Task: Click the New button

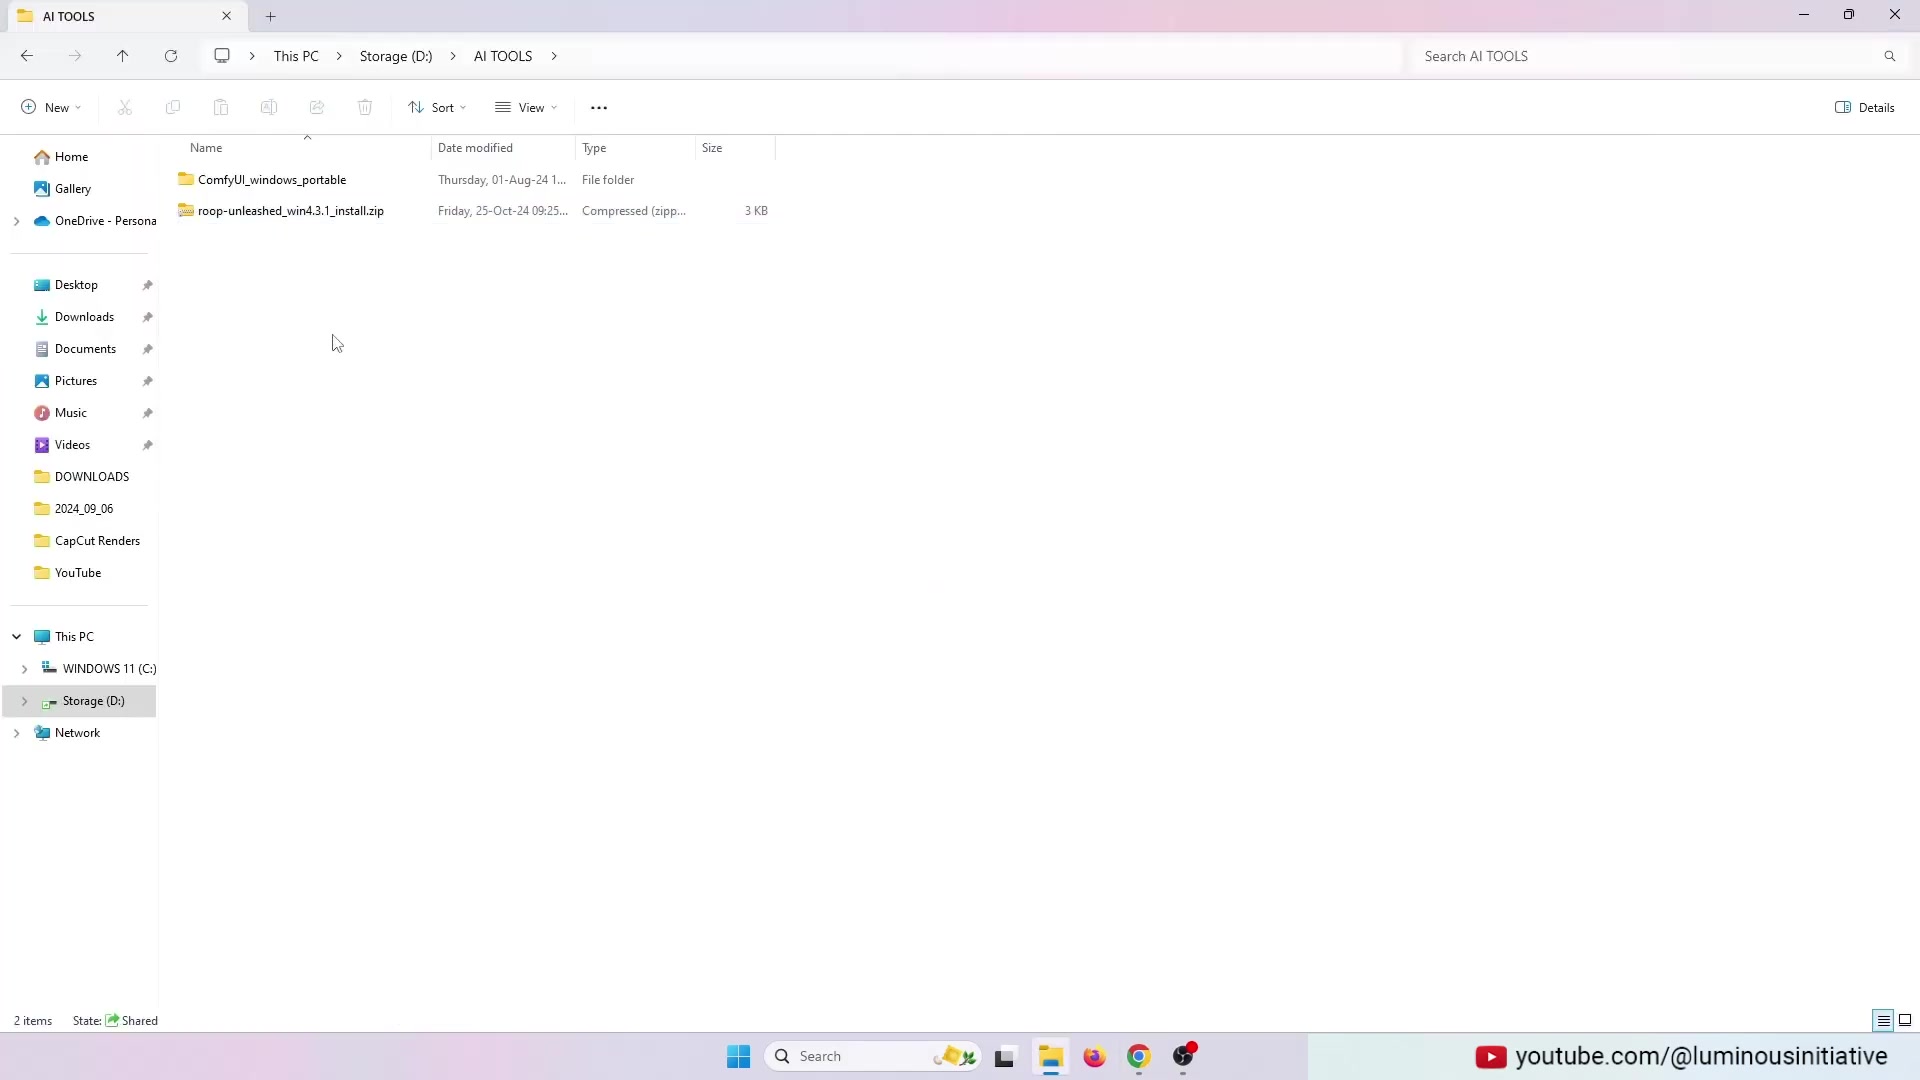Action: [x=51, y=108]
